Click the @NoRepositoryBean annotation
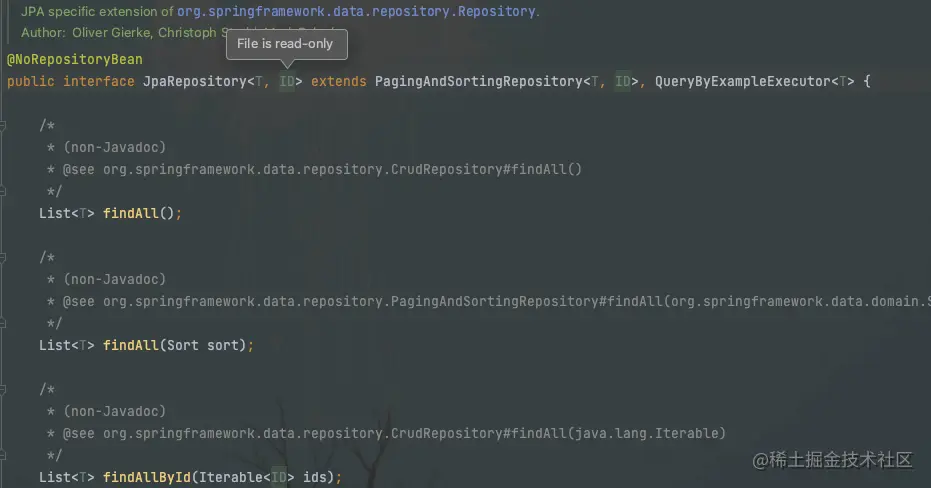931x488 pixels. coord(75,59)
